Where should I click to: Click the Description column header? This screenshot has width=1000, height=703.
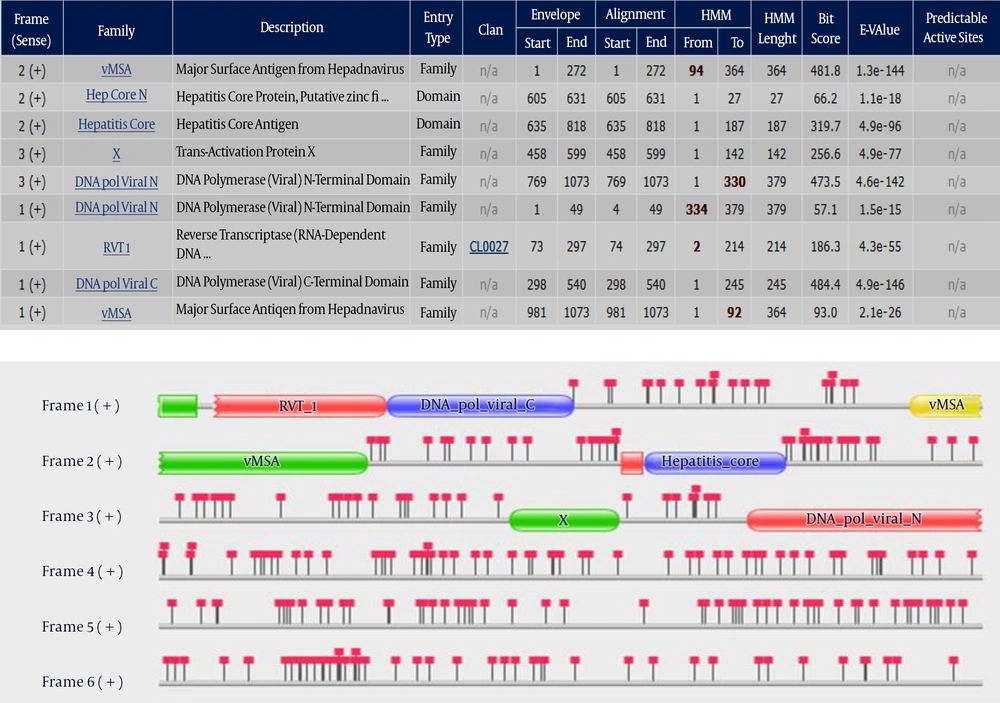[291, 27]
